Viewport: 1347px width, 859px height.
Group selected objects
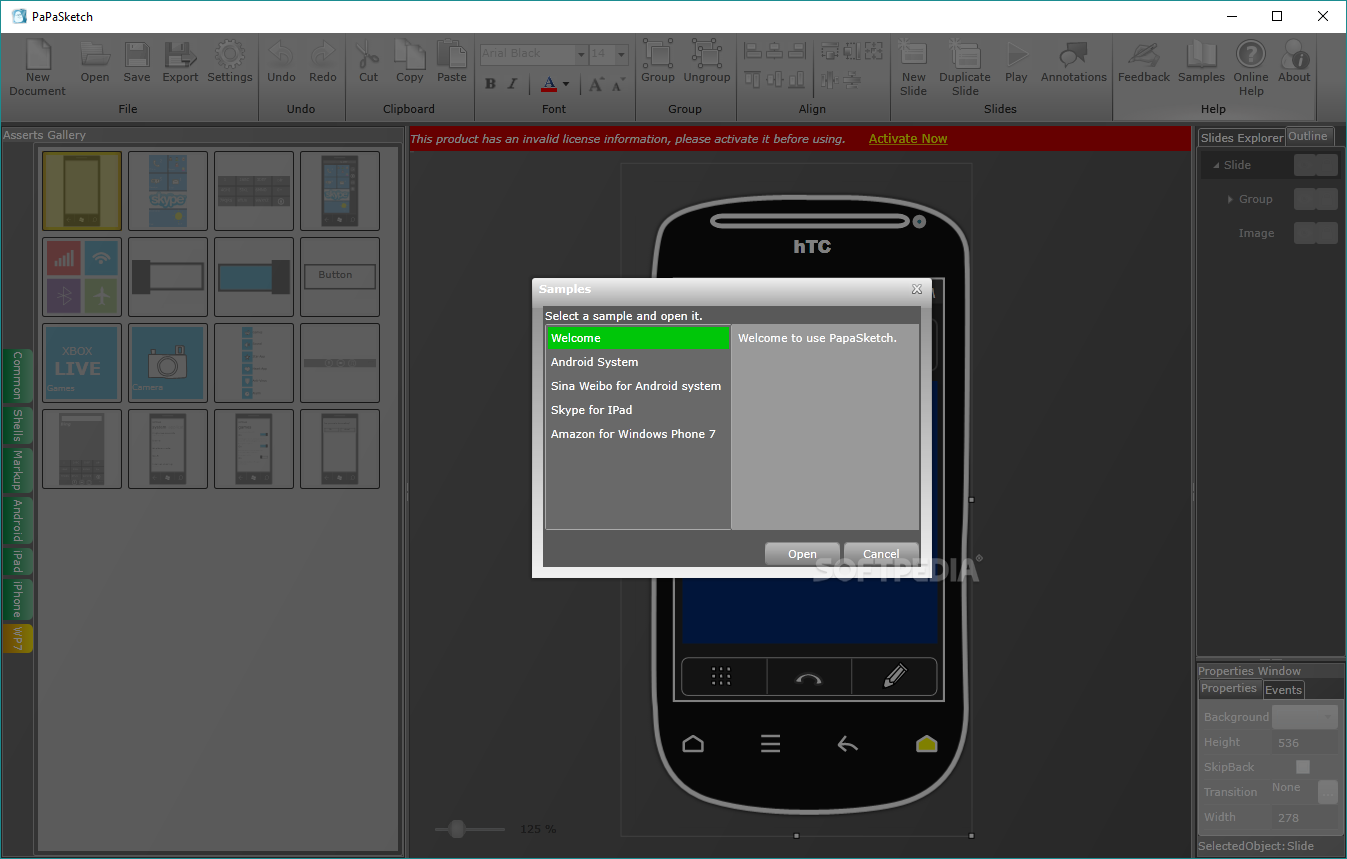click(x=658, y=55)
